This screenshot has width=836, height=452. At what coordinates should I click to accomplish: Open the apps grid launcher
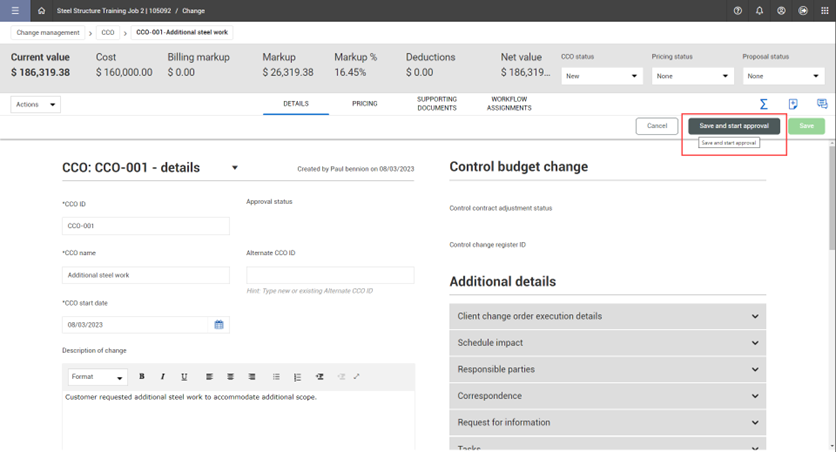pyautogui.click(x=825, y=11)
